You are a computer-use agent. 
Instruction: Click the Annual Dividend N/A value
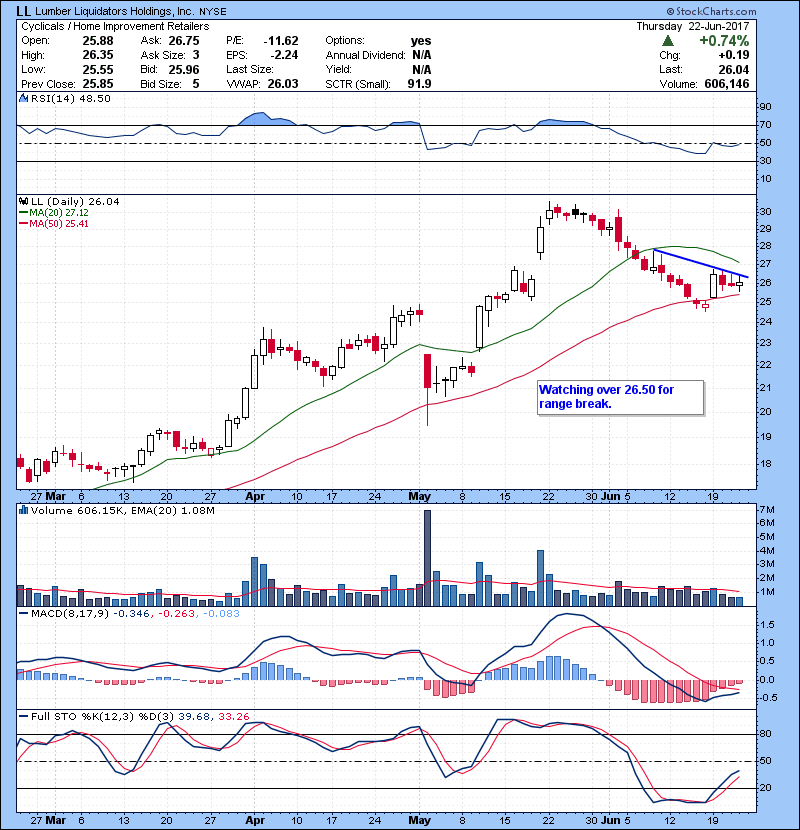(x=421, y=55)
